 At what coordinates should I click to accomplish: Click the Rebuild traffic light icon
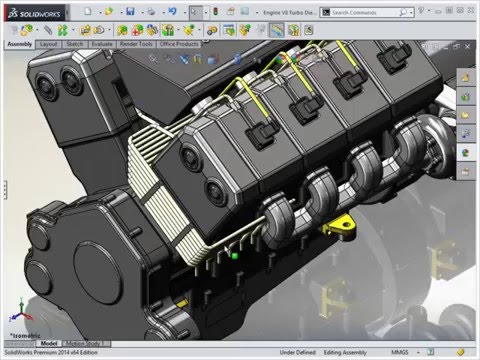pyautogui.click(x=216, y=12)
